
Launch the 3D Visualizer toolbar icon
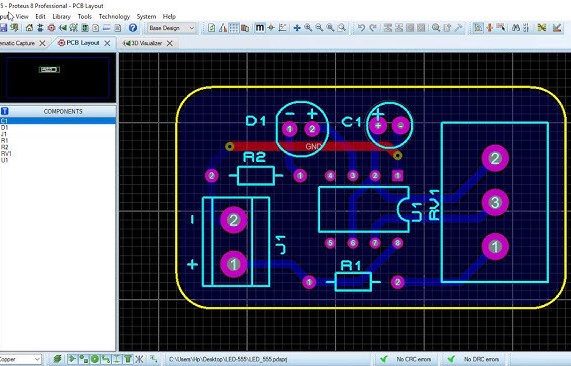(63, 28)
